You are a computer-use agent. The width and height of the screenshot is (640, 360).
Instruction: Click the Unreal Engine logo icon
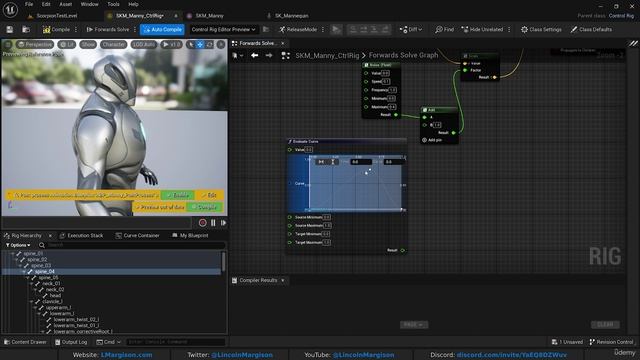(10, 10)
